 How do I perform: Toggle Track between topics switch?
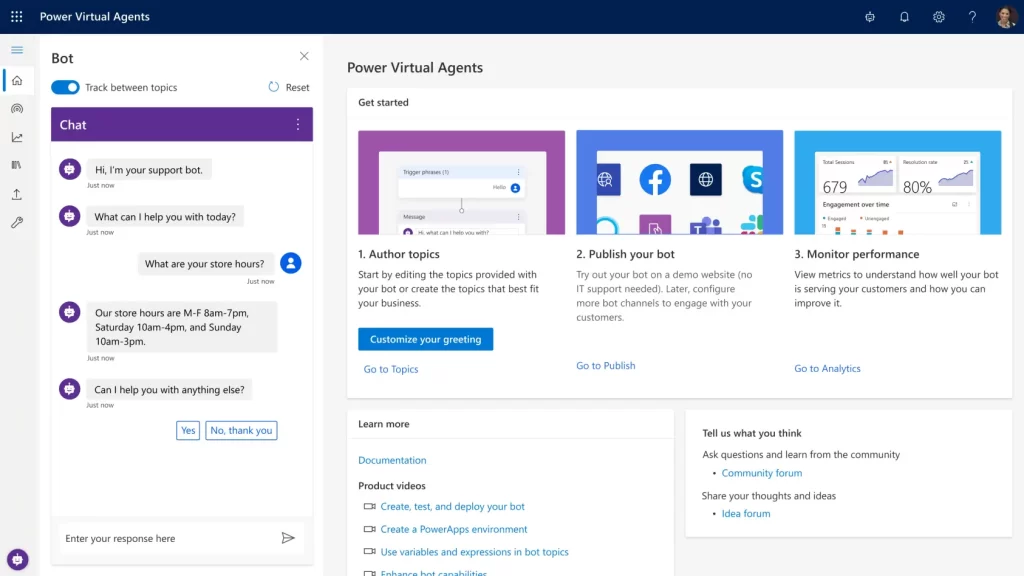(65, 87)
